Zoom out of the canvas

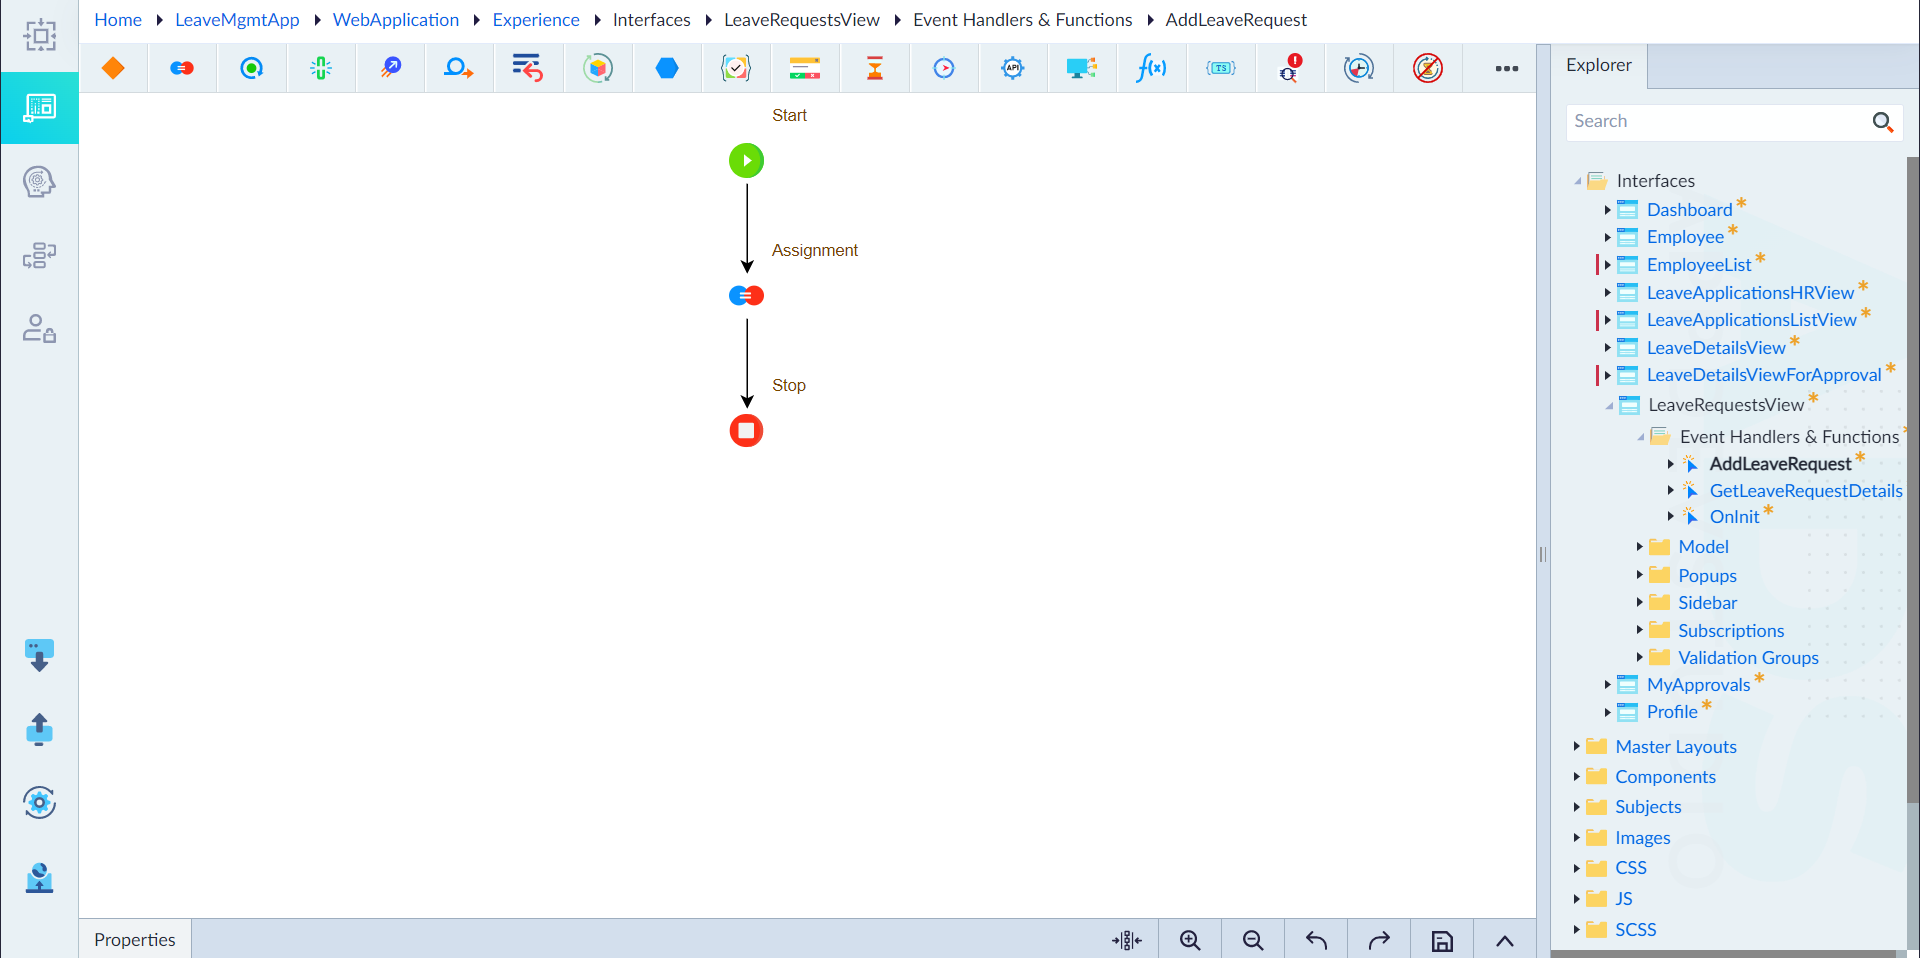(1253, 940)
